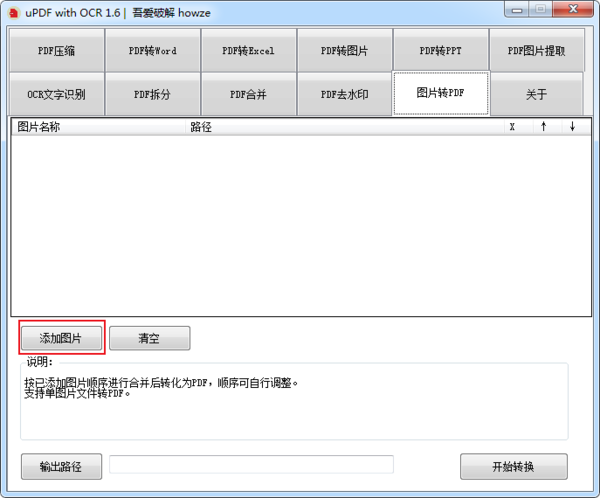Screen dimensions: 600x498
Task: Open the PDF图片提取 tab
Action: coord(537,51)
